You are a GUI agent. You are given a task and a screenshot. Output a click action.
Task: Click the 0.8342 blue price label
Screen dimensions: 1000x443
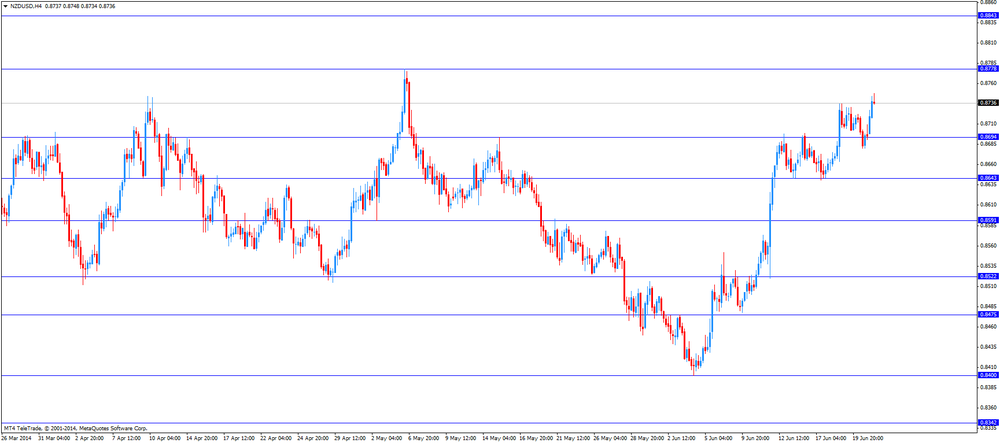(987, 423)
